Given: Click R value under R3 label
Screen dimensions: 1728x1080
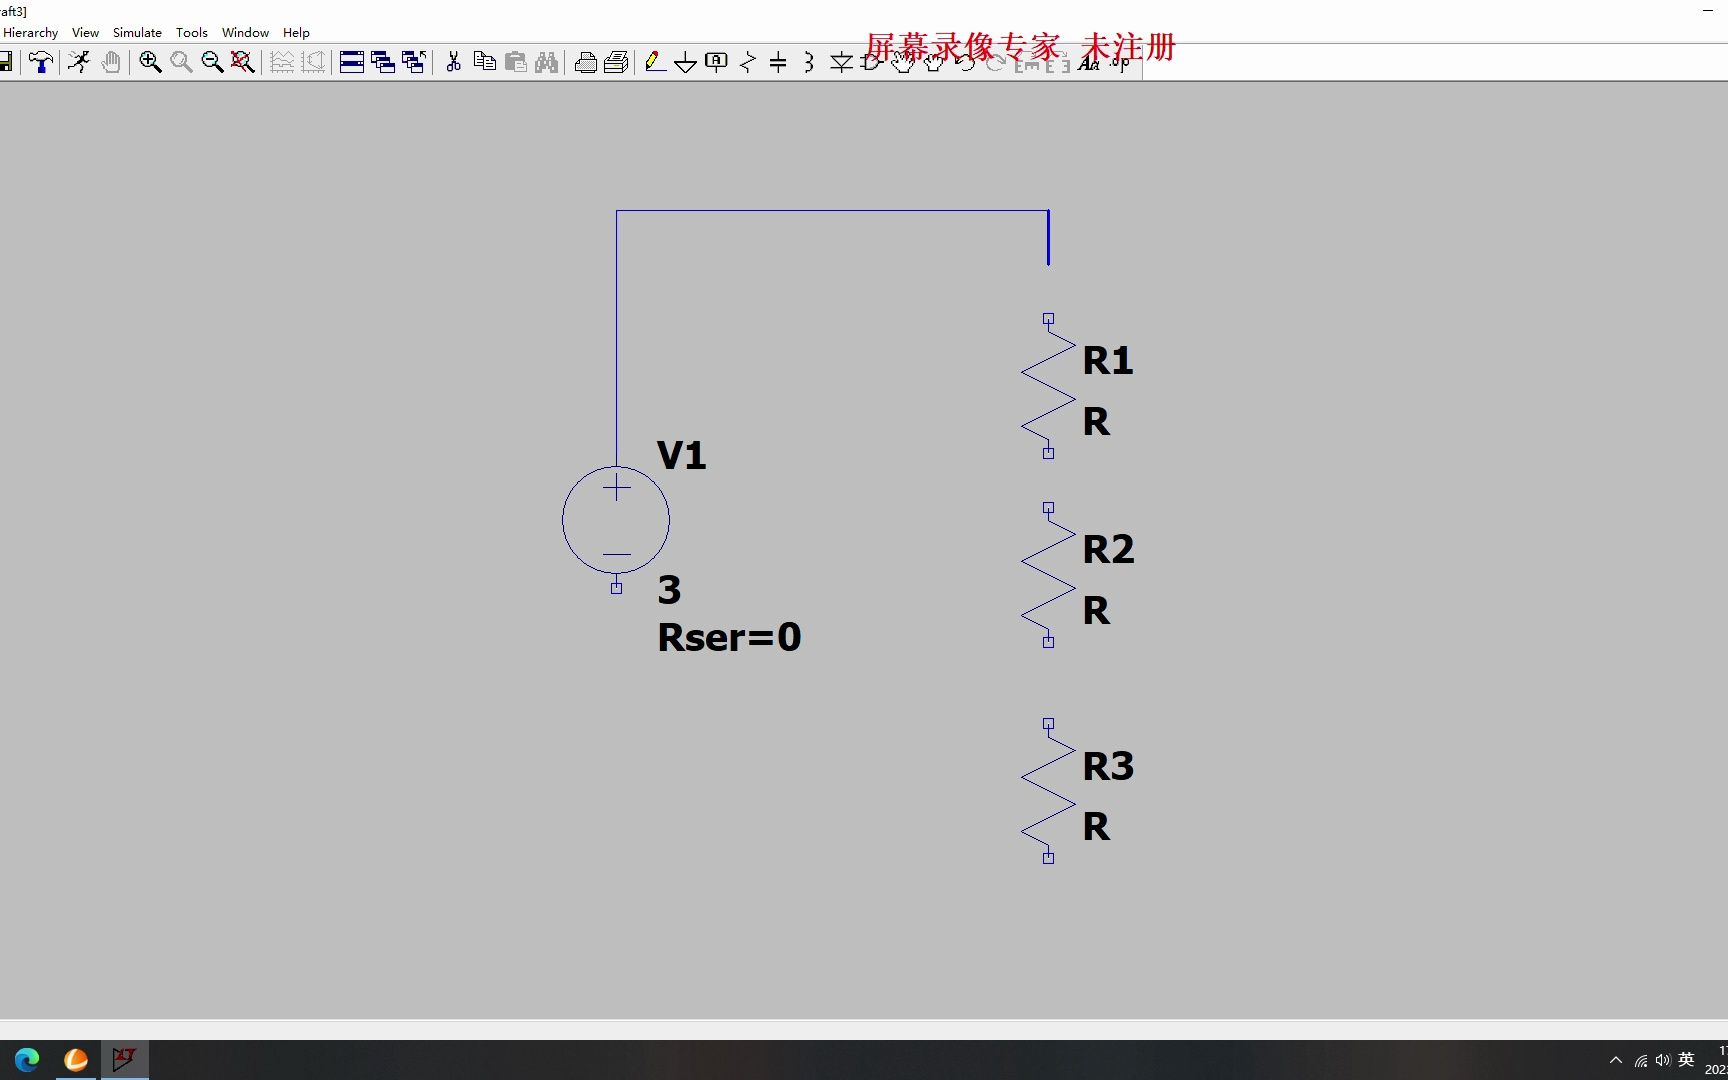Looking at the screenshot, I should (1096, 827).
